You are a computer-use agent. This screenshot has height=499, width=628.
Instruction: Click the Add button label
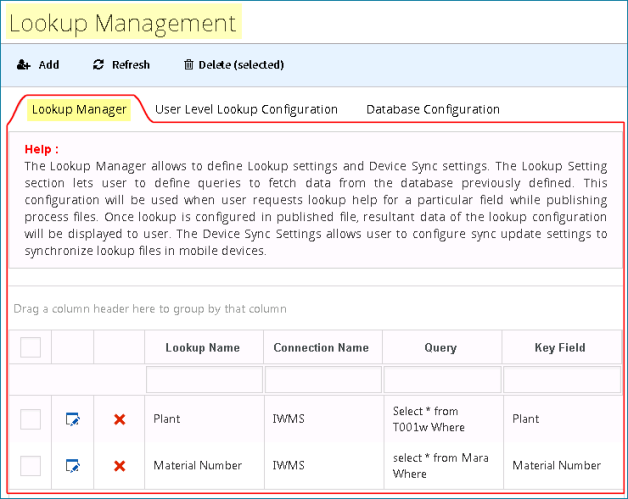click(x=49, y=64)
